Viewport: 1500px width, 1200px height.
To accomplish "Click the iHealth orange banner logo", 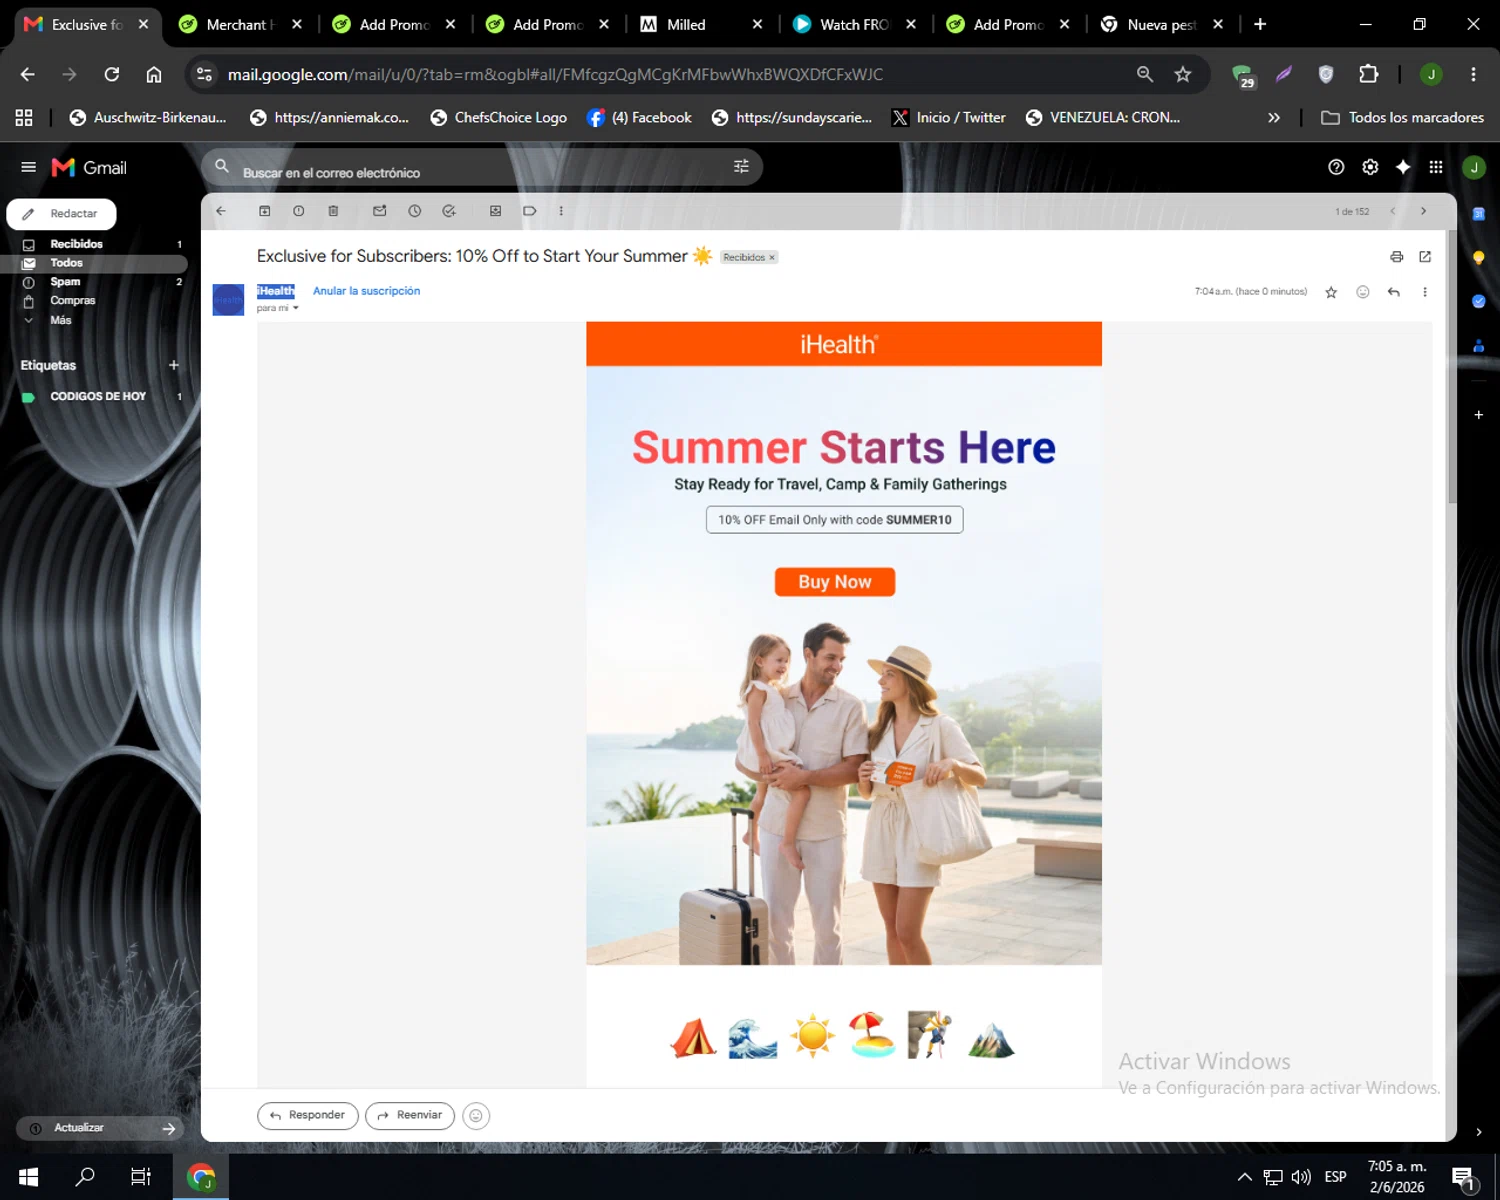I will [839, 345].
